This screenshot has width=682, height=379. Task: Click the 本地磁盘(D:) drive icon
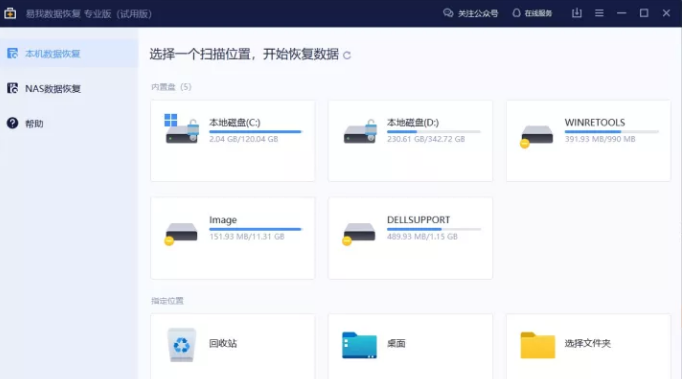(x=360, y=131)
